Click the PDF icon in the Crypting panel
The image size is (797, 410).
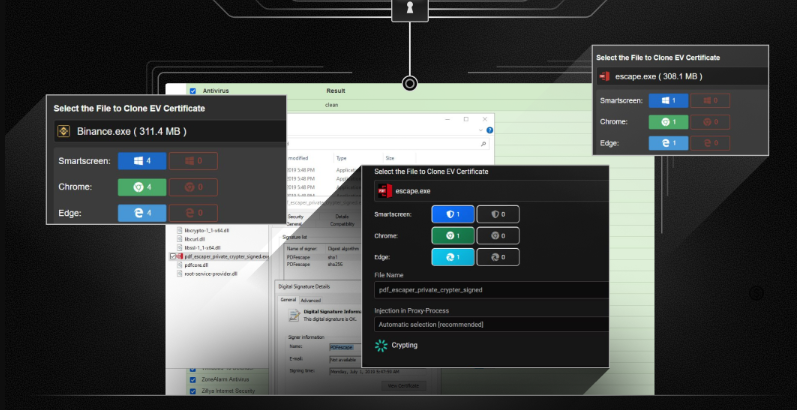click(384, 191)
